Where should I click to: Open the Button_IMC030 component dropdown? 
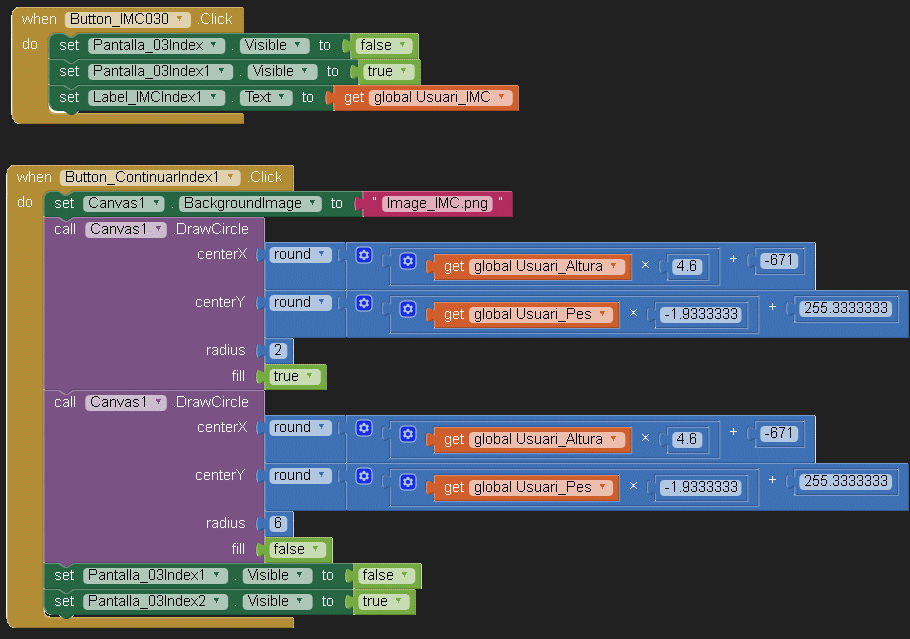click(127, 19)
